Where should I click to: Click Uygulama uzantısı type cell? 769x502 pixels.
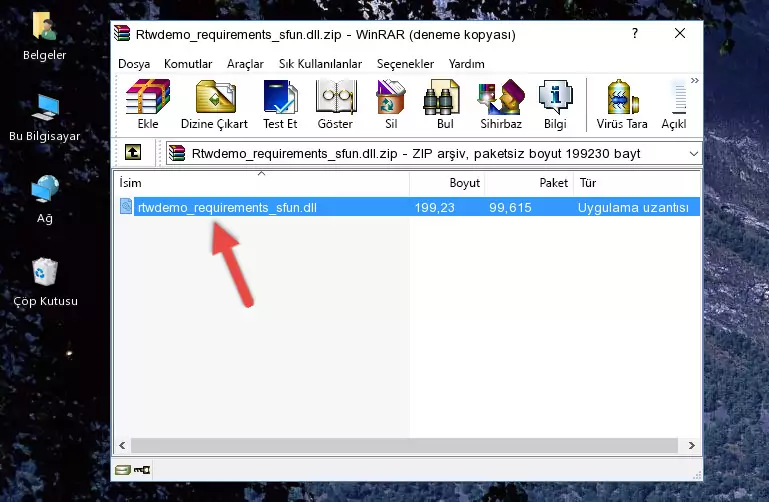(633, 207)
